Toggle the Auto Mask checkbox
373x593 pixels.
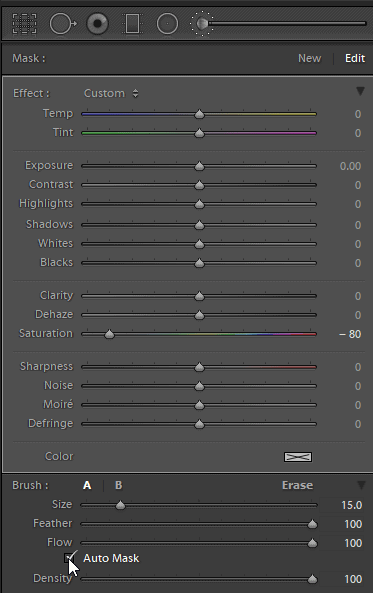69,558
